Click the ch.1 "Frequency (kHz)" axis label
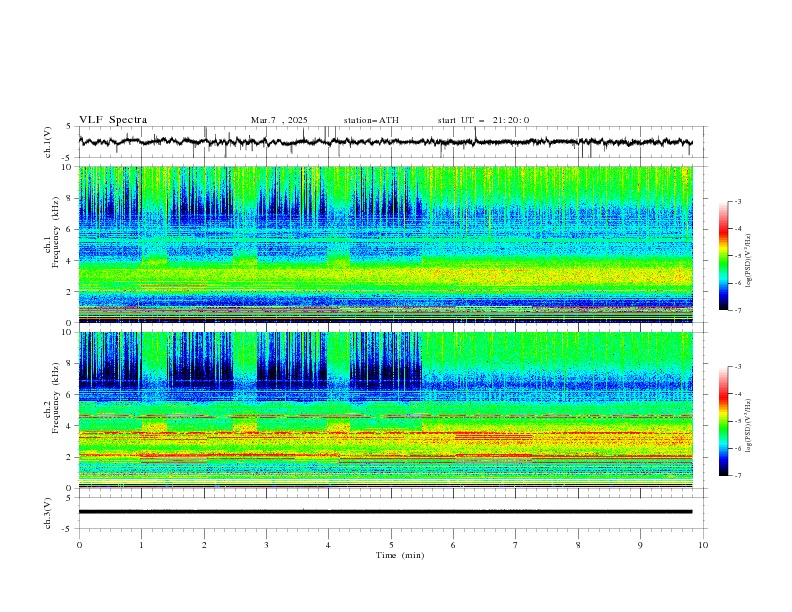 [56, 233]
